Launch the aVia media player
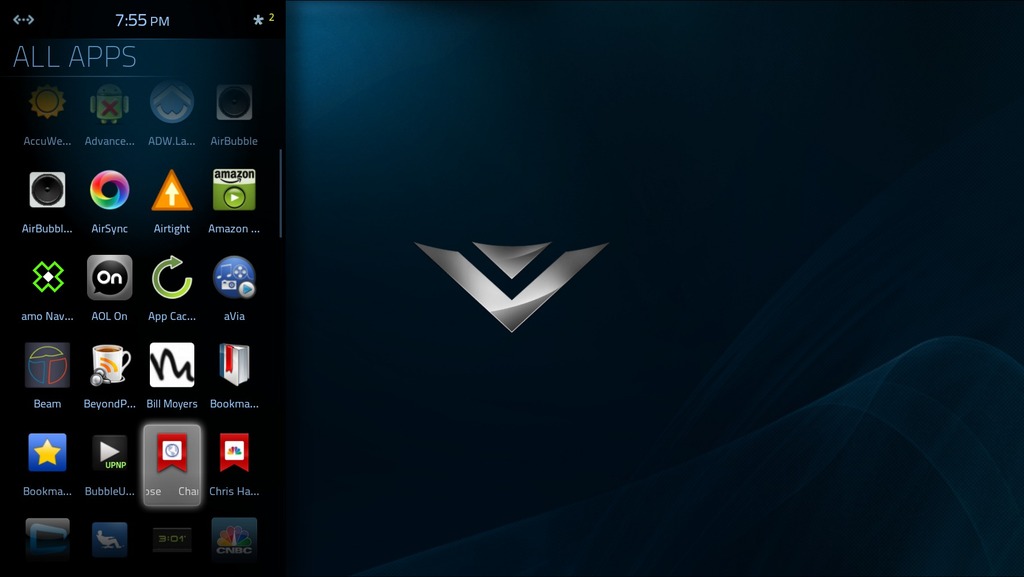The width and height of the screenshot is (1024, 577). (x=234, y=278)
